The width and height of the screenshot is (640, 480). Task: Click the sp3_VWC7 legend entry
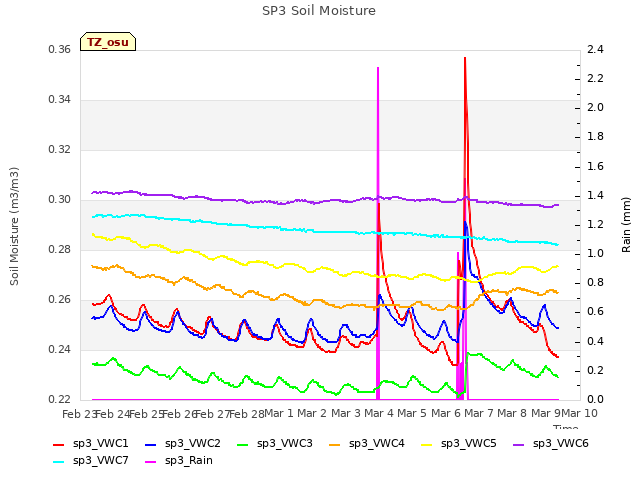pos(91,460)
